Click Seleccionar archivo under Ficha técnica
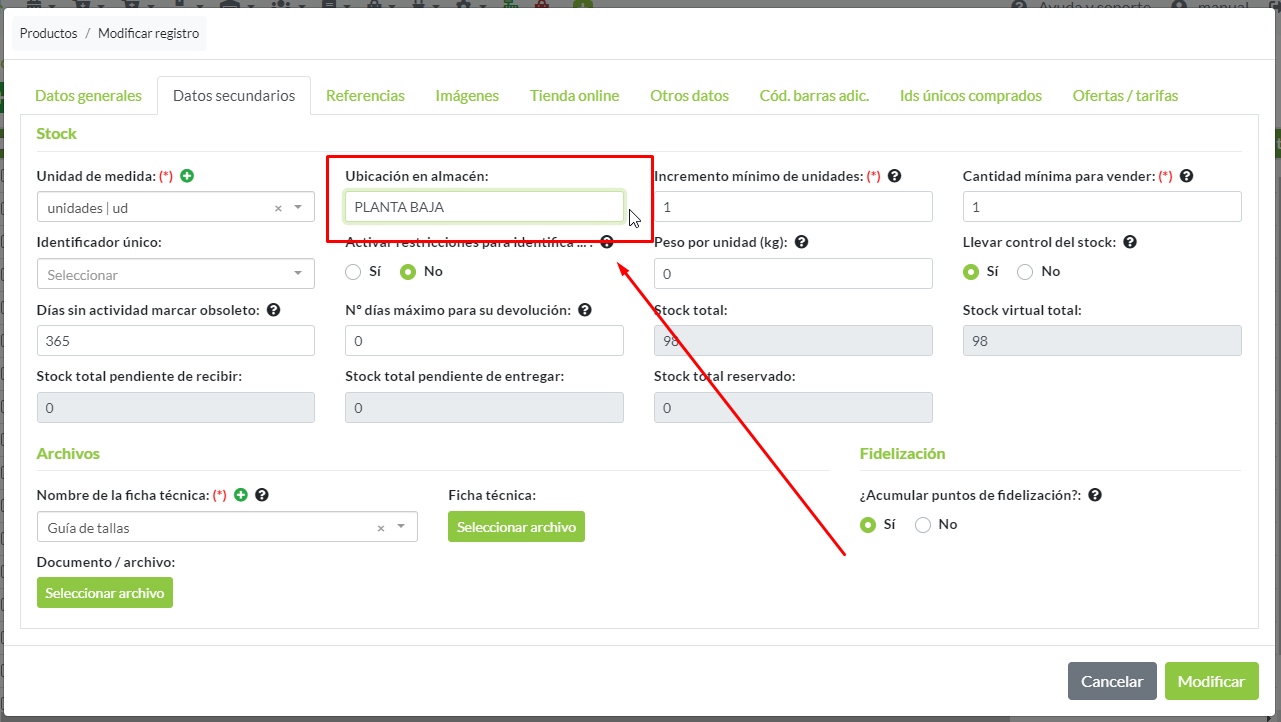 click(516, 527)
